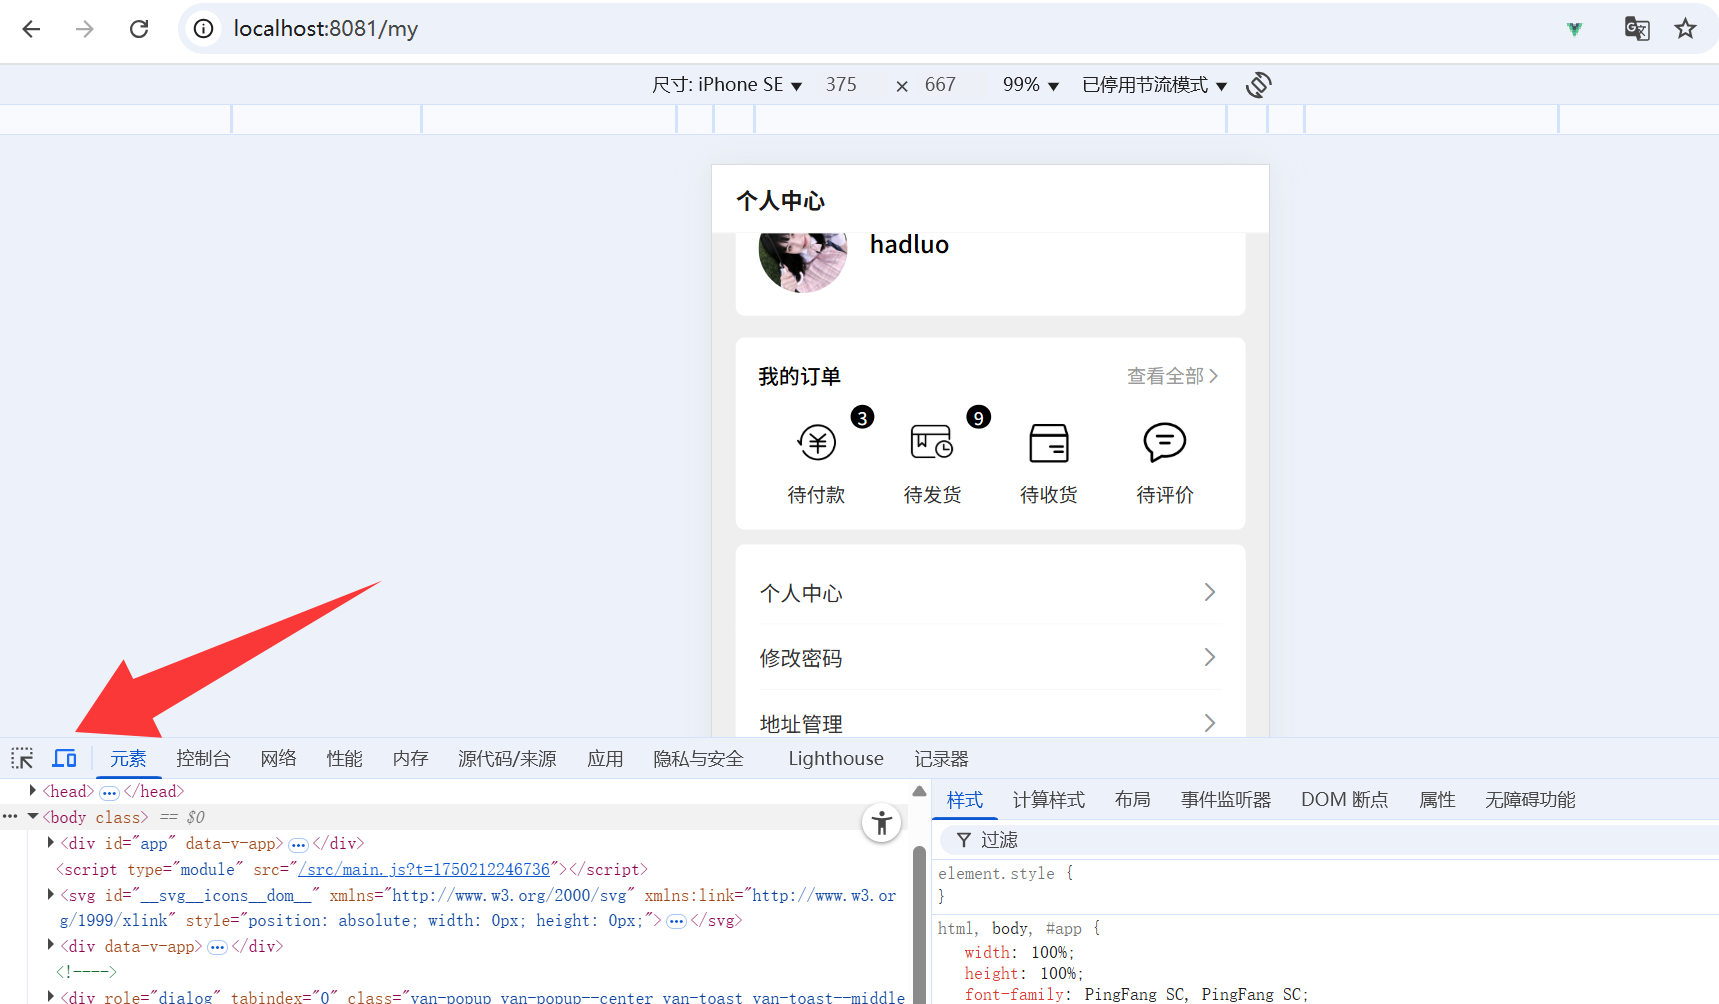Toggle the device toolbar icon
This screenshot has height=1004, width=1719.
pyautogui.click(x=65, y=758)
